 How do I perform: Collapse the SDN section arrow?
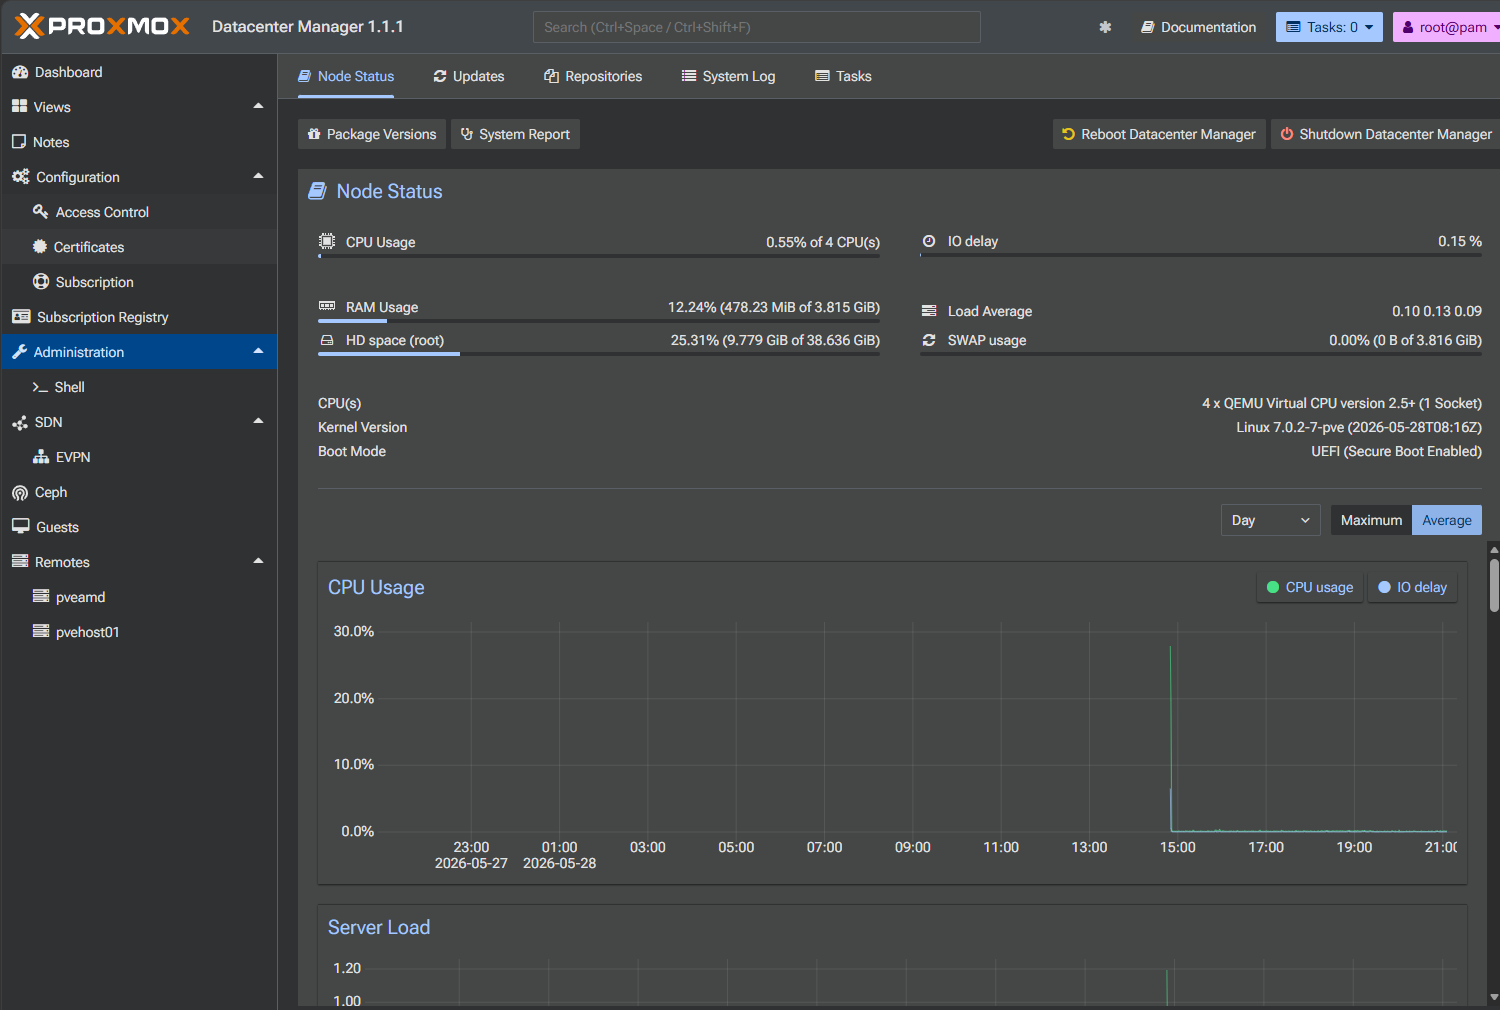258,421
